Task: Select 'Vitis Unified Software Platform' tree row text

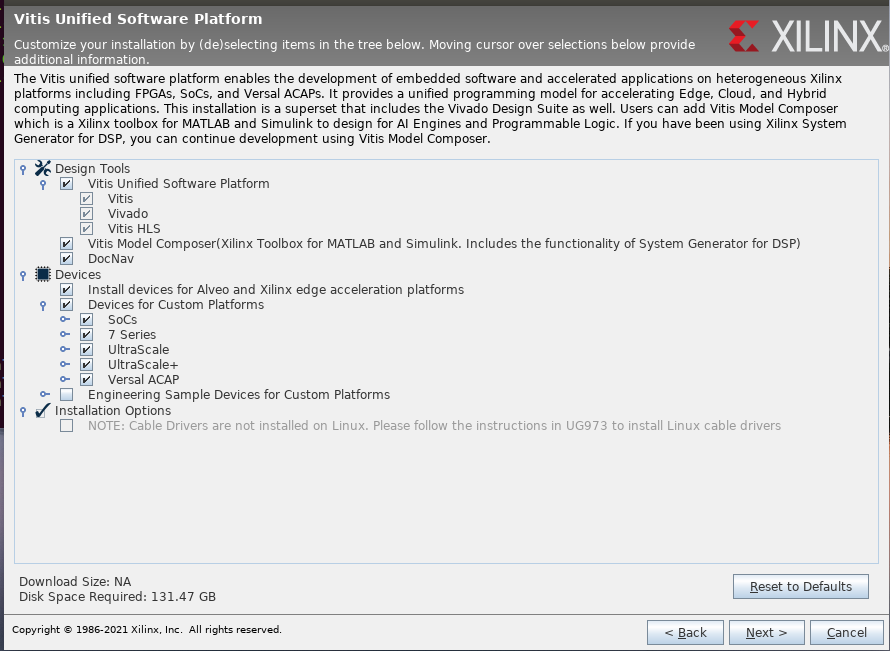Action: 178,183
